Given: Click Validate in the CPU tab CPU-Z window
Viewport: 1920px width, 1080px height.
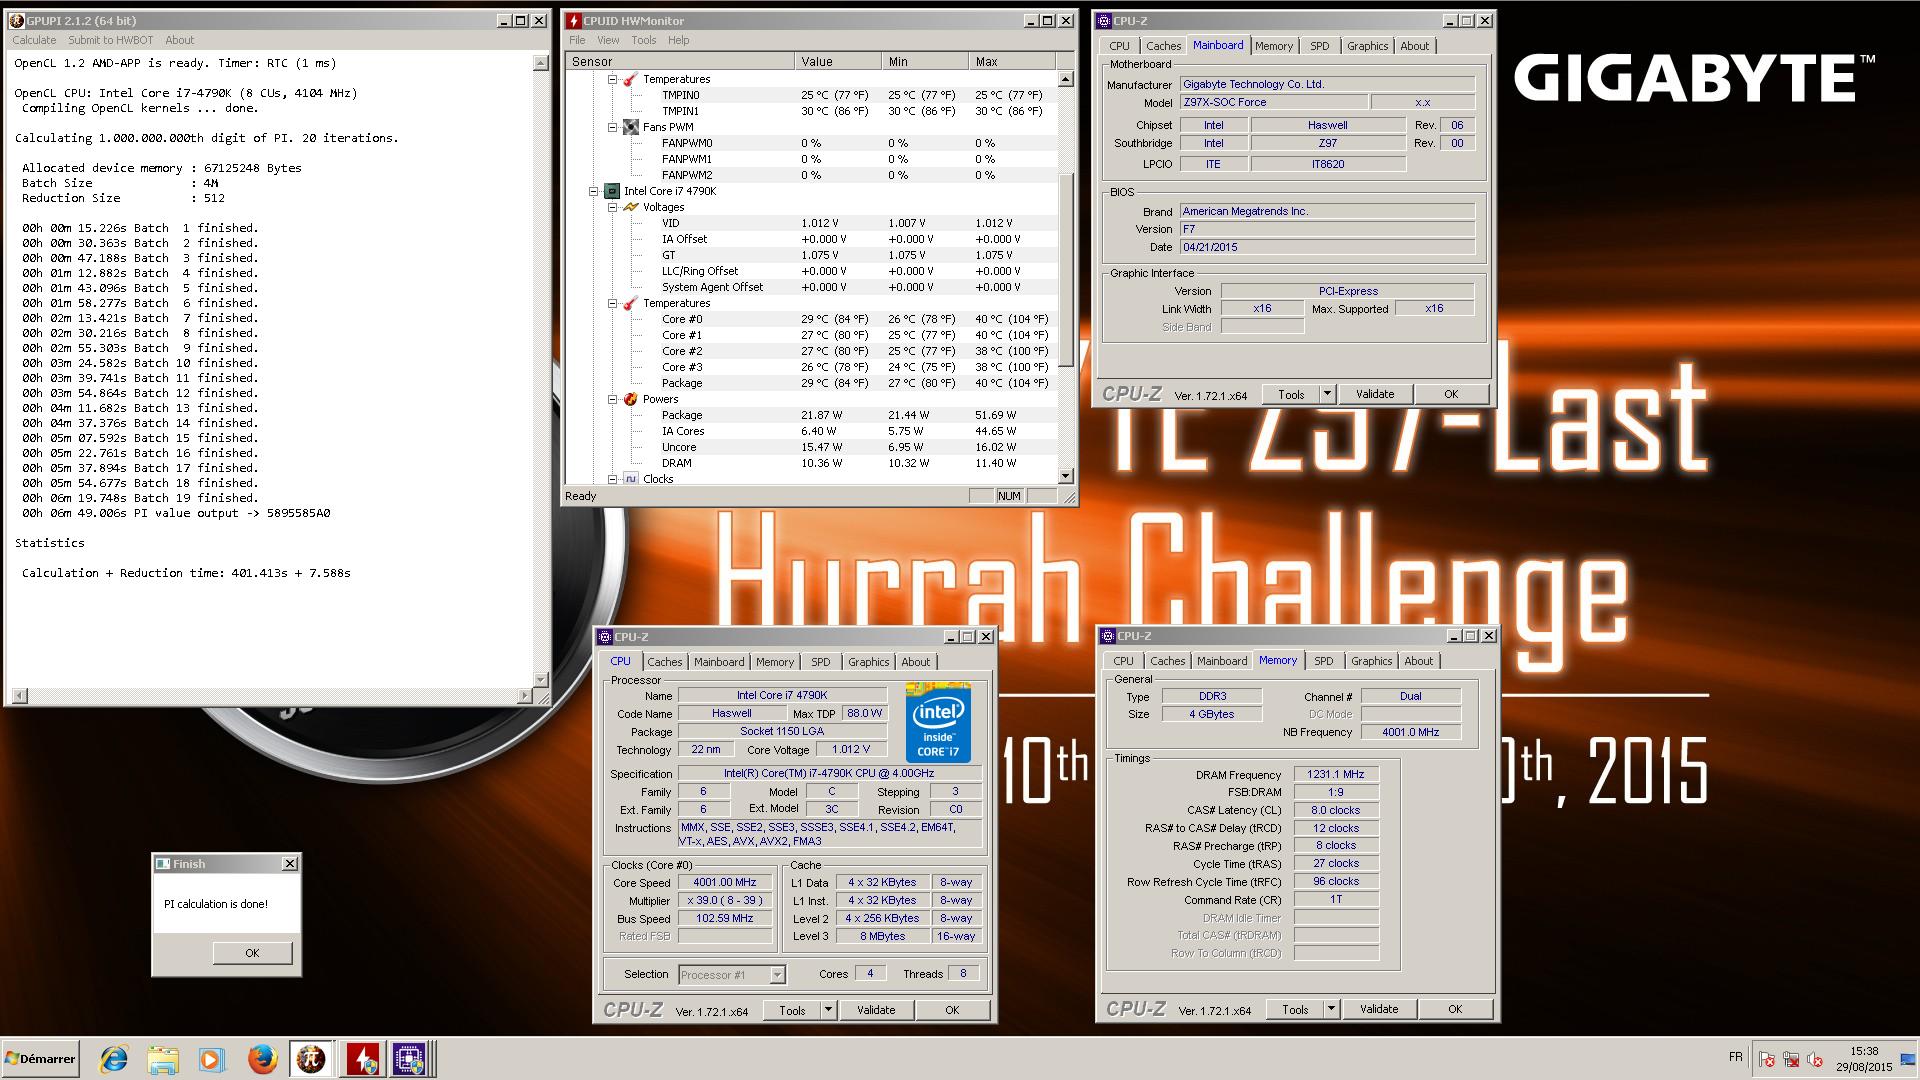Looking at the screenshot, I should pyautogui.click(x=876, y=1010).
